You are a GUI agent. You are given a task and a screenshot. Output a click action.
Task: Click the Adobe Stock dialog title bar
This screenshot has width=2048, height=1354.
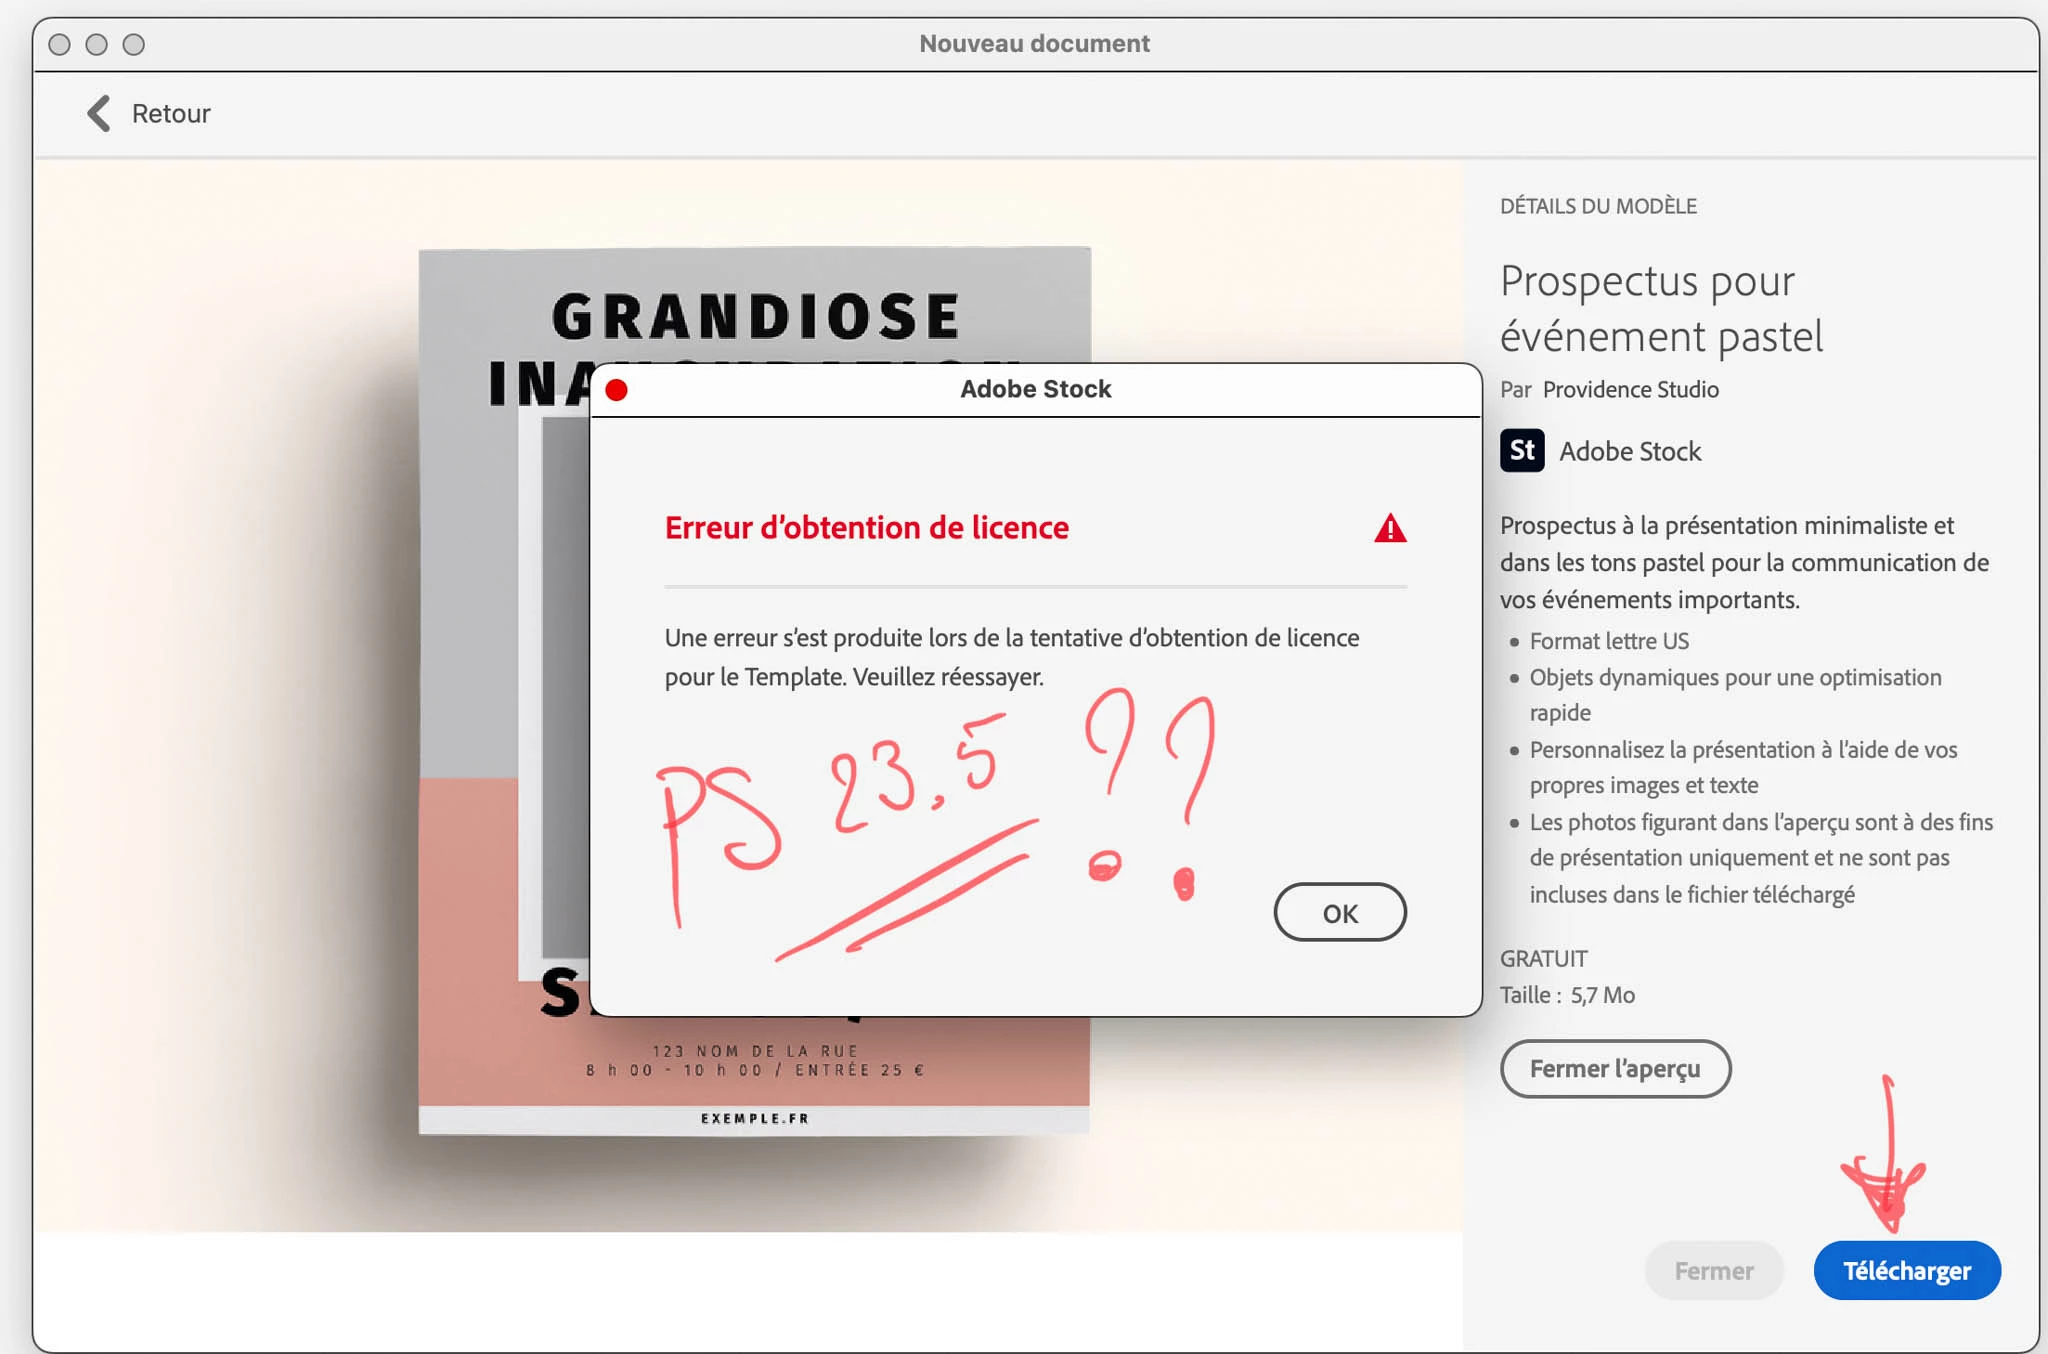tap(1035, 389)
